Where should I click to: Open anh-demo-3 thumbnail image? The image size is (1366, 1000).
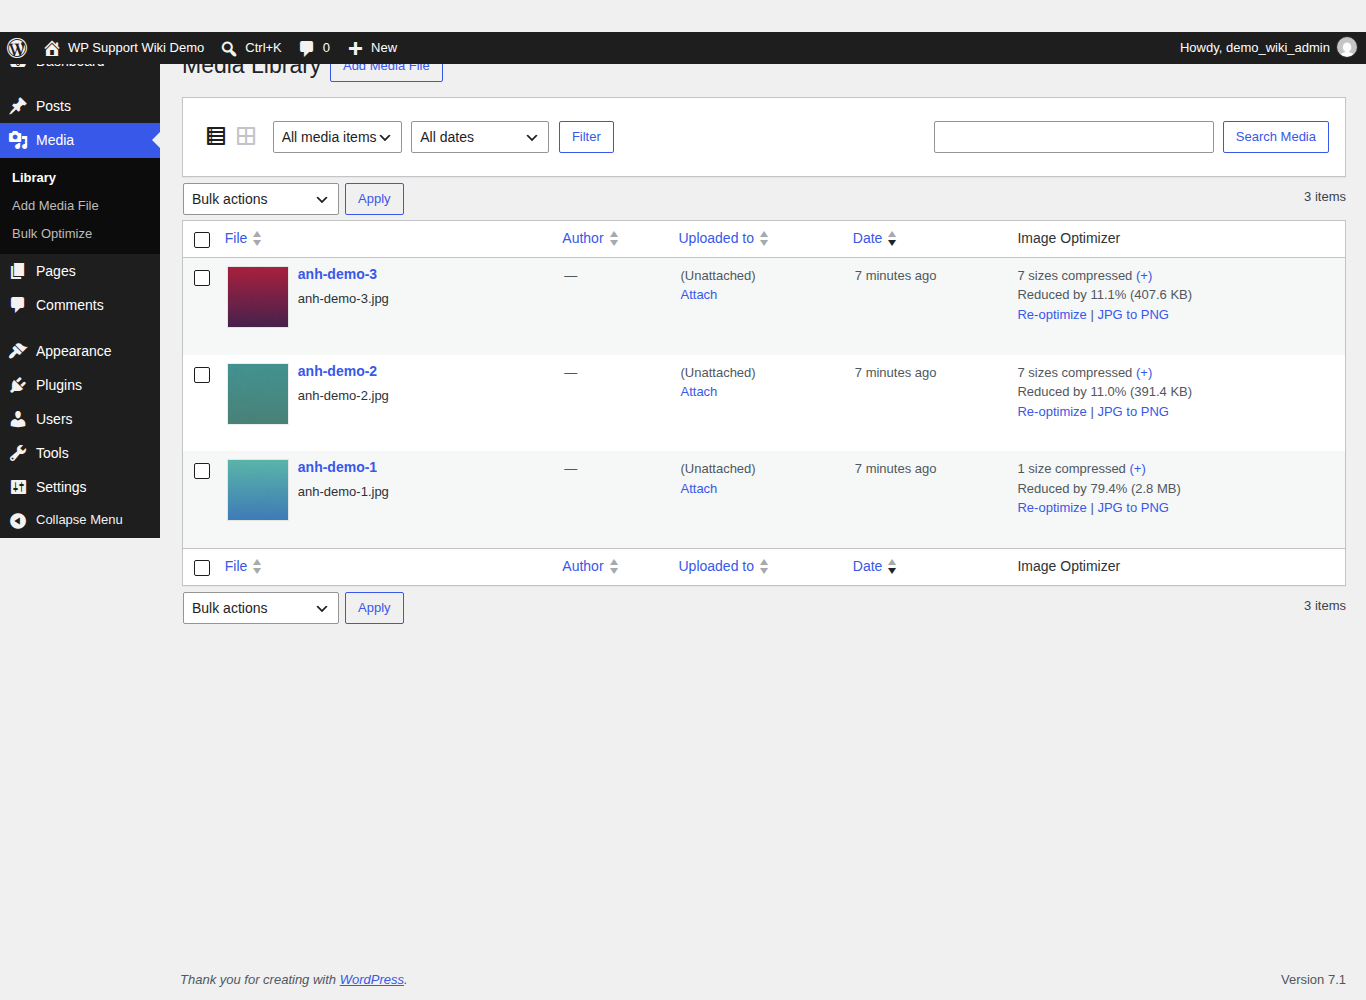click(x=258, y=297)
